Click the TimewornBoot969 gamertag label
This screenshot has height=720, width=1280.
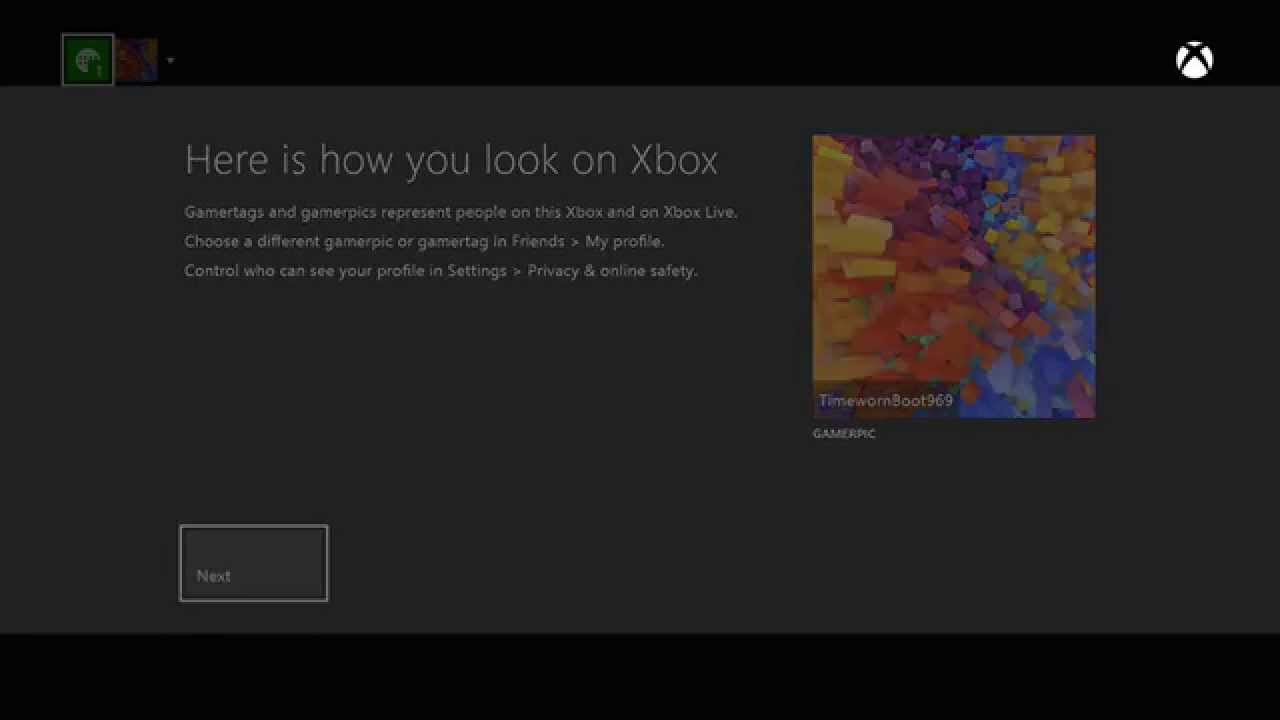coord(886,400)
